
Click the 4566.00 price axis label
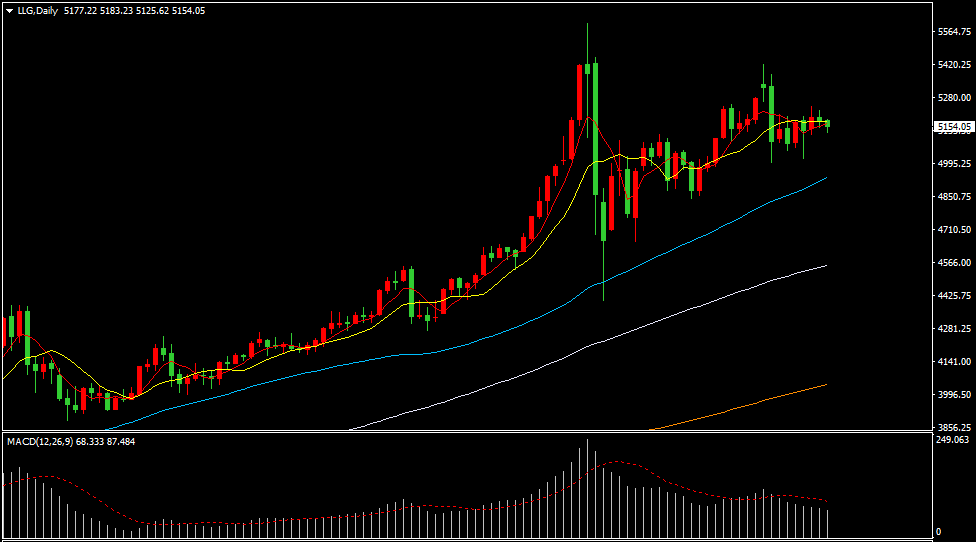pos(954,263)
